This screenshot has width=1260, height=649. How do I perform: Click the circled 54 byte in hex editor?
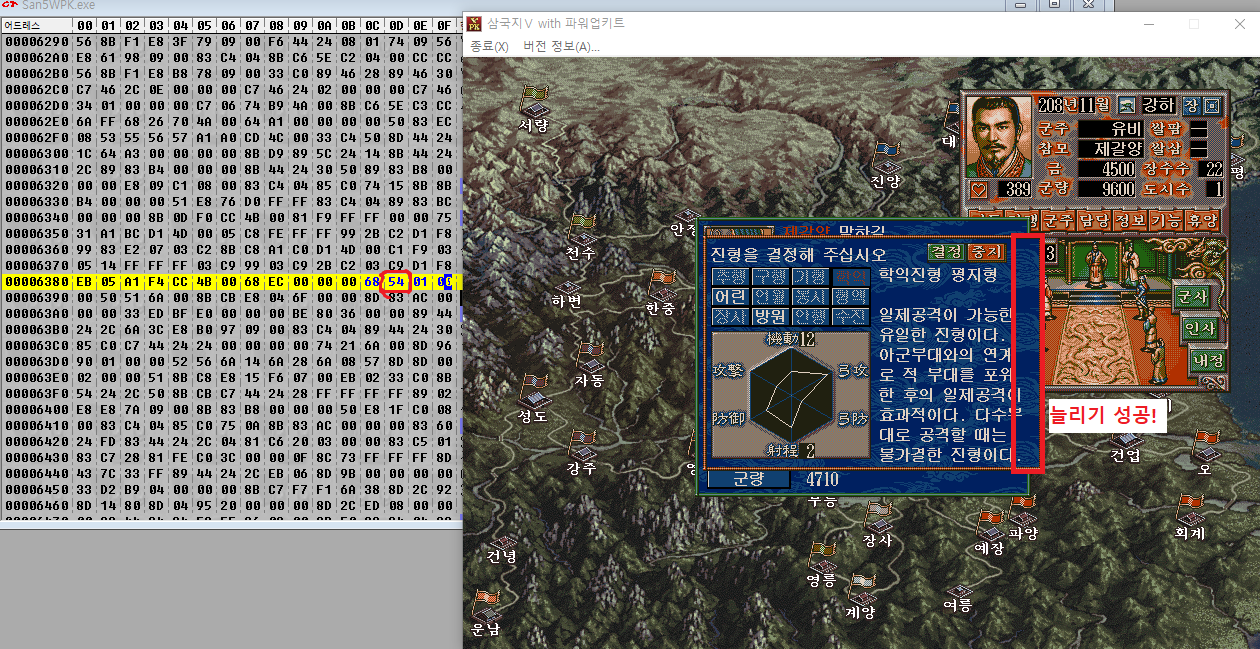click(x=396, y=282)
